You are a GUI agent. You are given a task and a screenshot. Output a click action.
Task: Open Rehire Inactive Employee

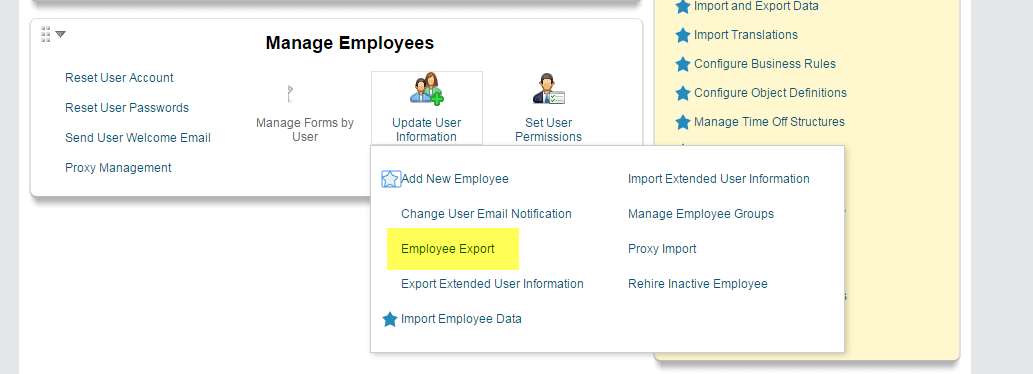[698, 284]
